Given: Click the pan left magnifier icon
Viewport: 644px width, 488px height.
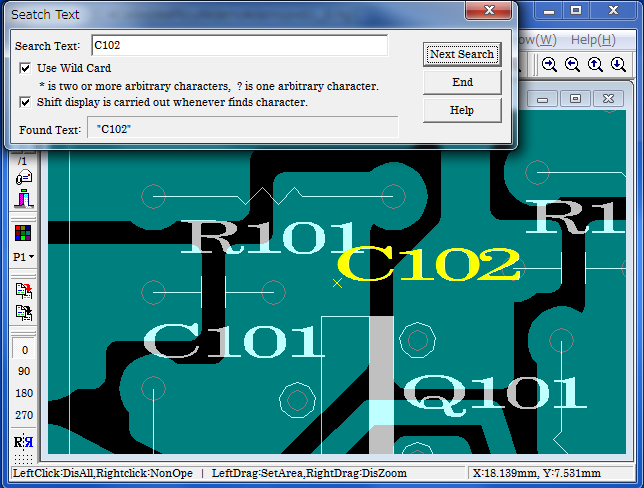Looking at the screenshot, I should (x=573, y=64).
